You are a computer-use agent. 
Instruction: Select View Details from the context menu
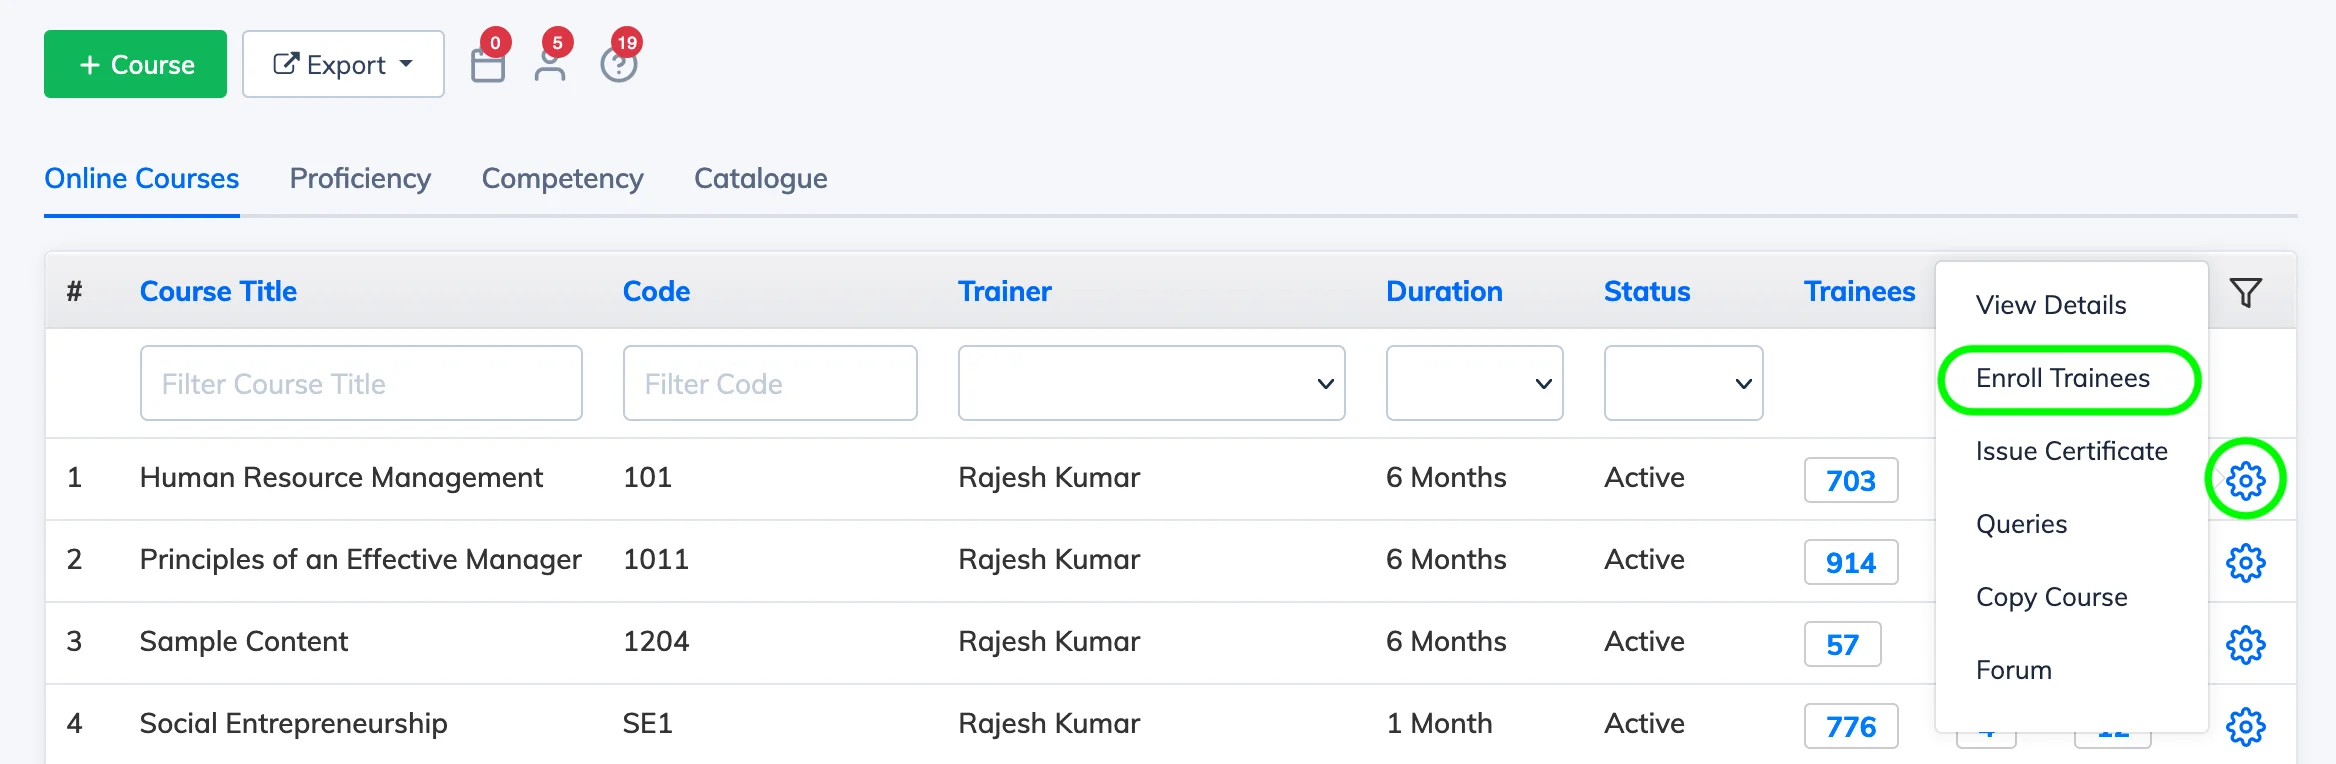[2051, 305]
